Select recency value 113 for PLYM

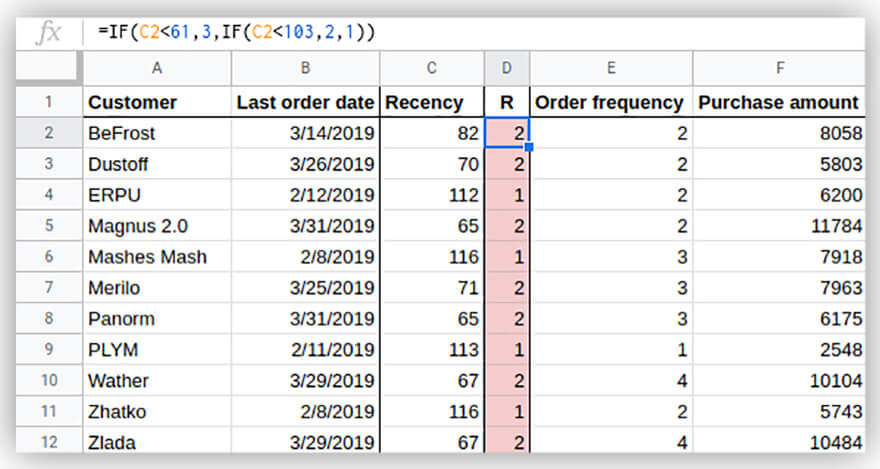pyautogui.click(x=432, y=350)
